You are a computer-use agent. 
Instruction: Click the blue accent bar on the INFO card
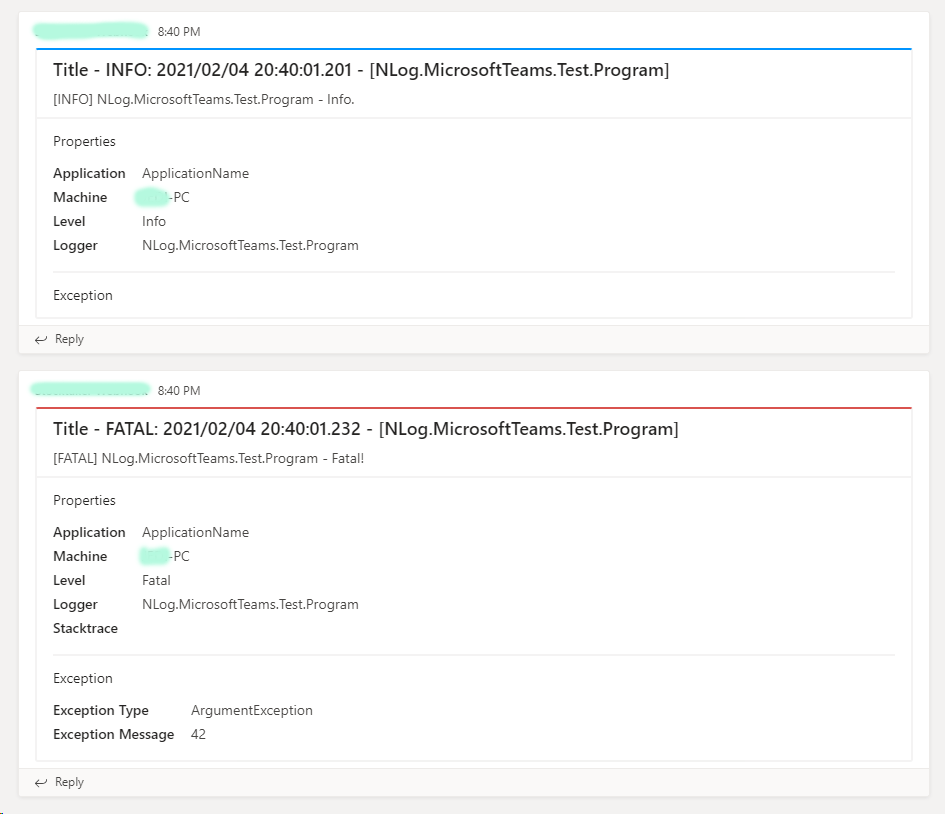(x=473, y=48)
